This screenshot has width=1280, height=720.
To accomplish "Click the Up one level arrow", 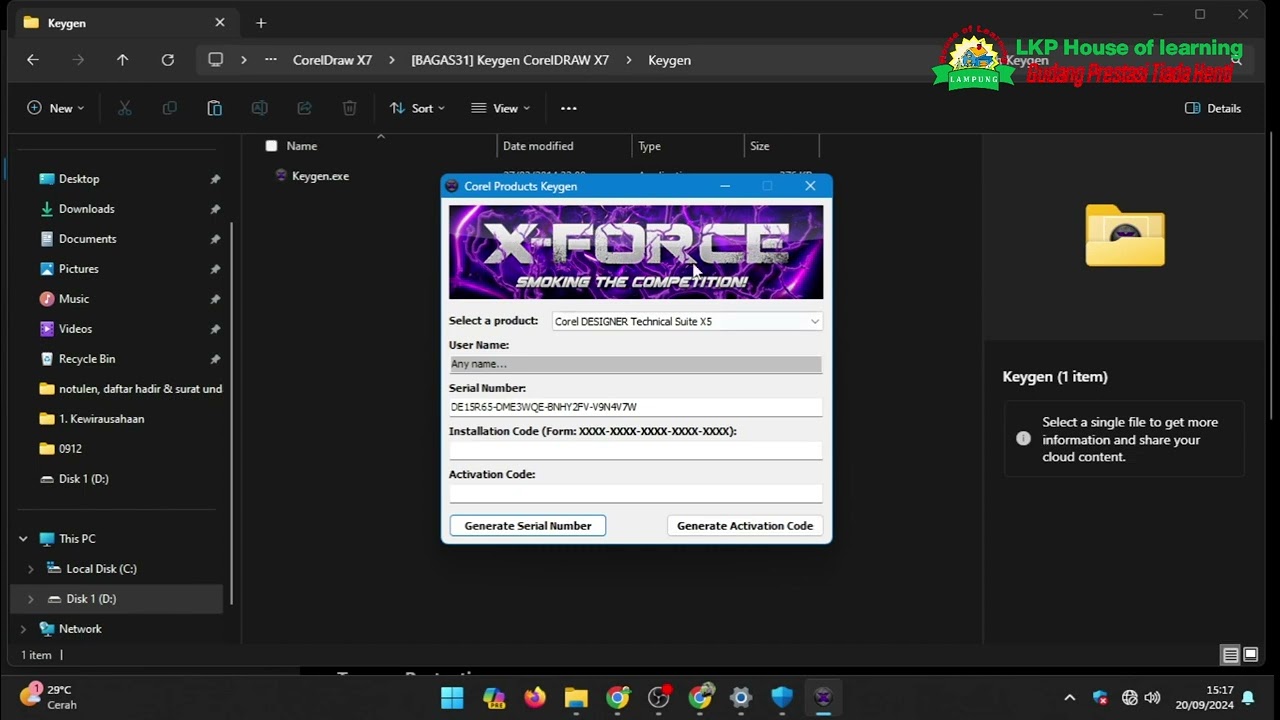I will pyautogui.click(x=122, y=60).
